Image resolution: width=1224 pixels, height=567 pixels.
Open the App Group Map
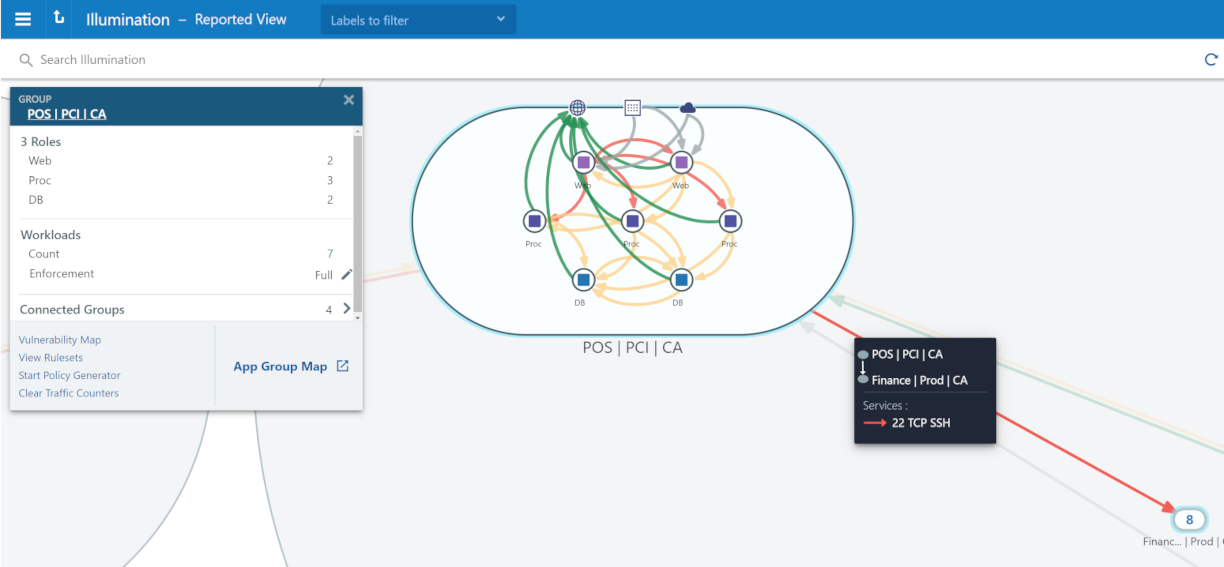[x=280, y=367]
